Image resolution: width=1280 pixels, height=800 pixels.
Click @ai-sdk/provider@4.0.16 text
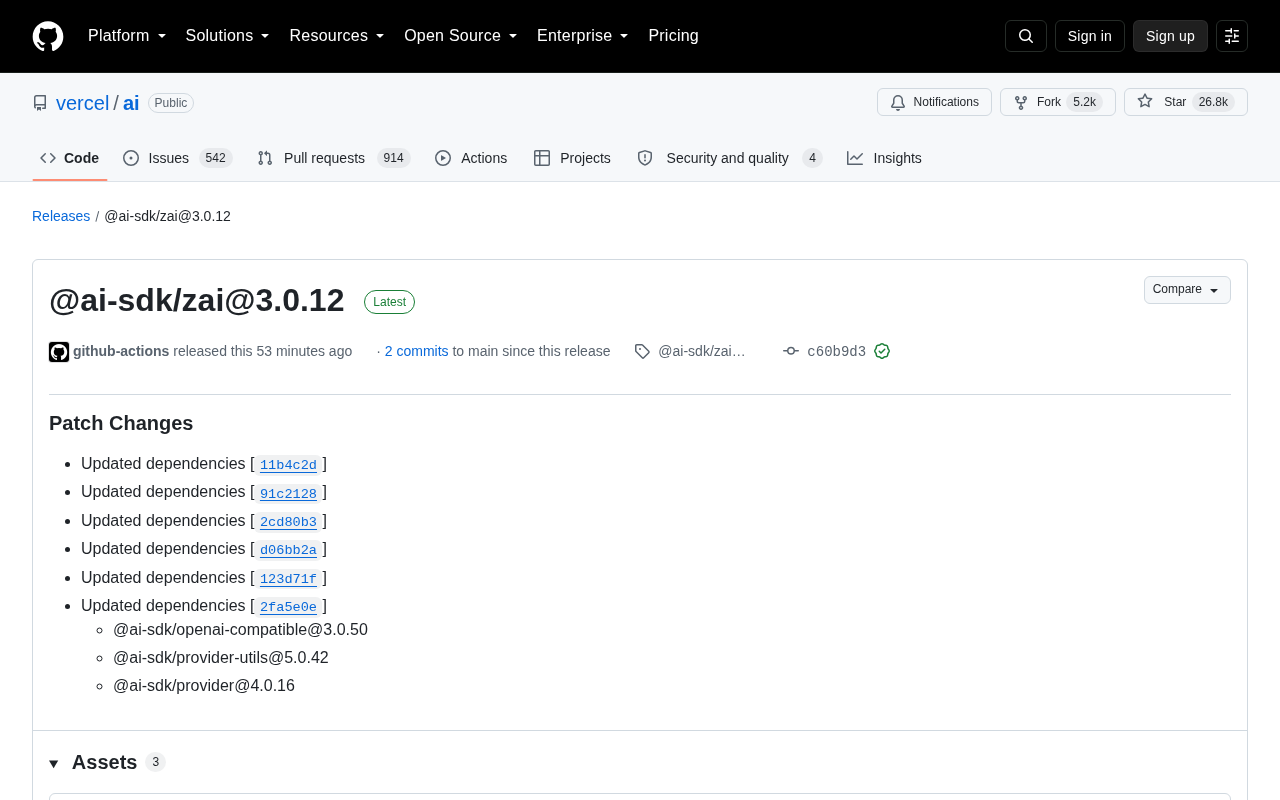coord(204,686)
